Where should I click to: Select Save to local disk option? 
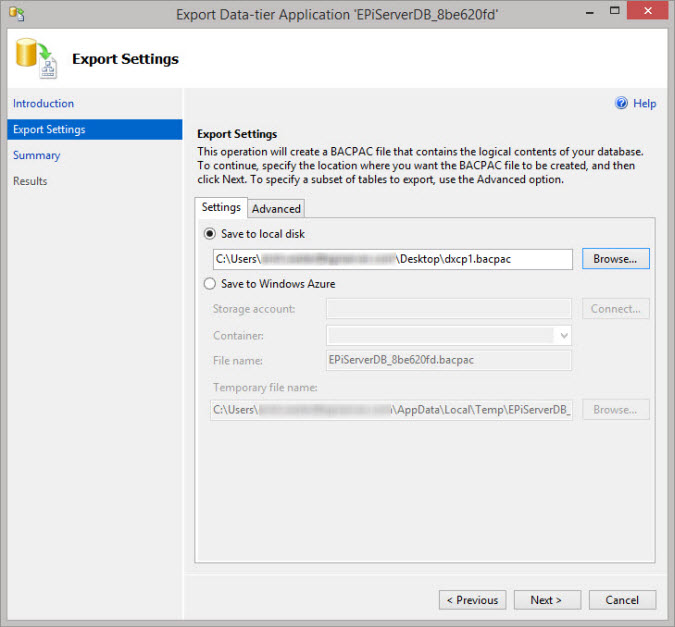[x=210, y=234]
